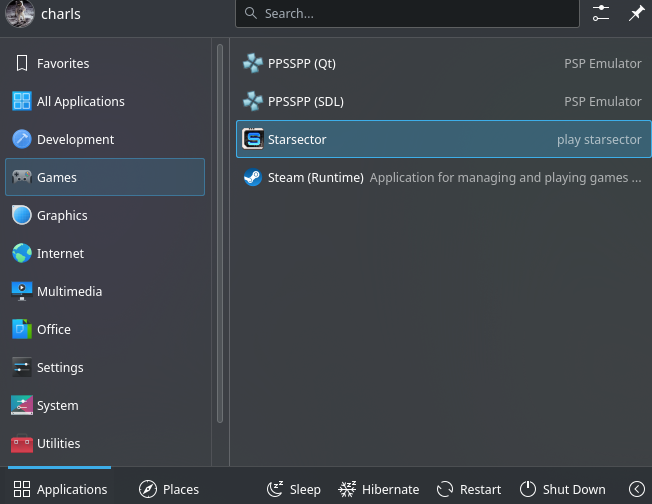Open the Favorites category
The width and height of the screenshot is (652, 504).
tap(105, 64)
